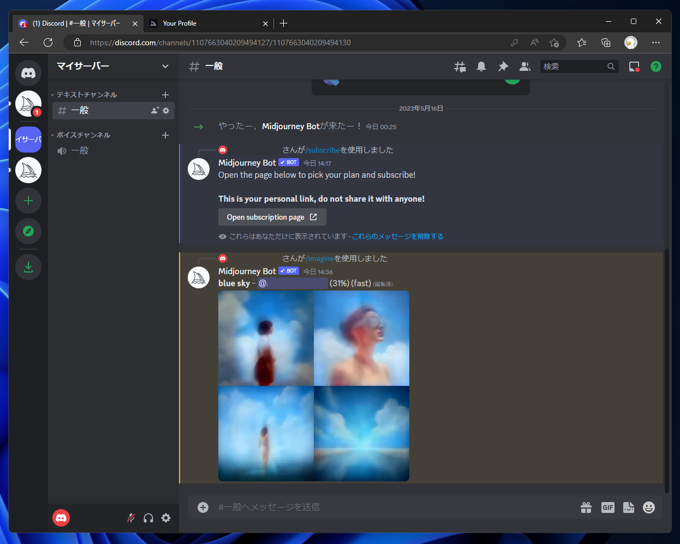
Task: Explore discoverable servers compass icon
Action: 28,231
